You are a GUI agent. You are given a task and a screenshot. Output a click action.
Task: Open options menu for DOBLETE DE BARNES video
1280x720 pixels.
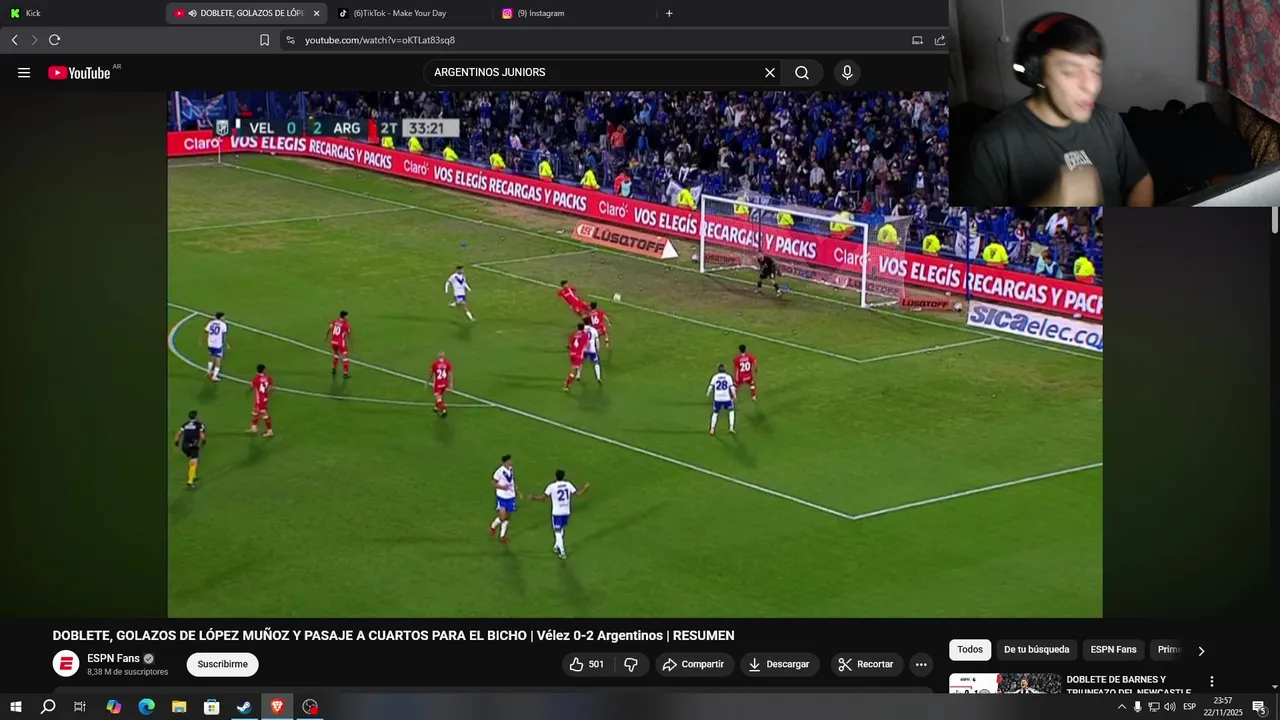[x=1212, y=681]
